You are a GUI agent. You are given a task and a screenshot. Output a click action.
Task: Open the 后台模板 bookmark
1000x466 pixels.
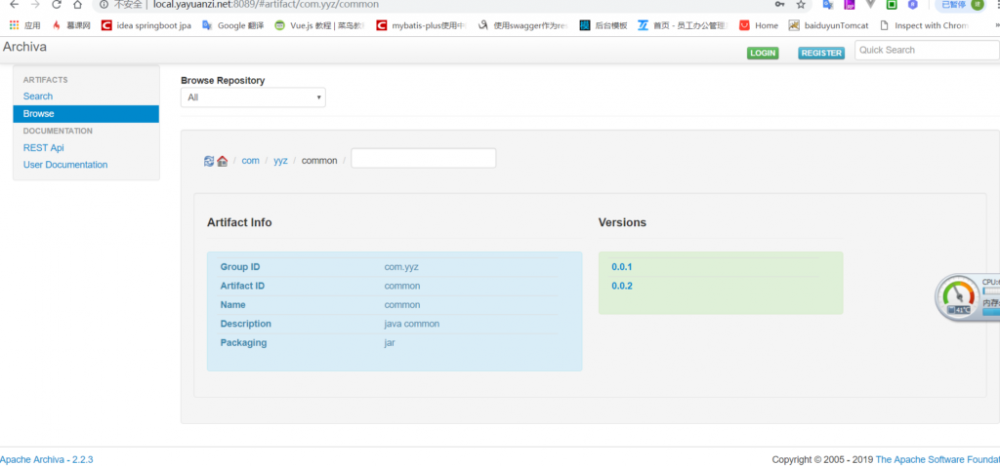tap(603, 25)
